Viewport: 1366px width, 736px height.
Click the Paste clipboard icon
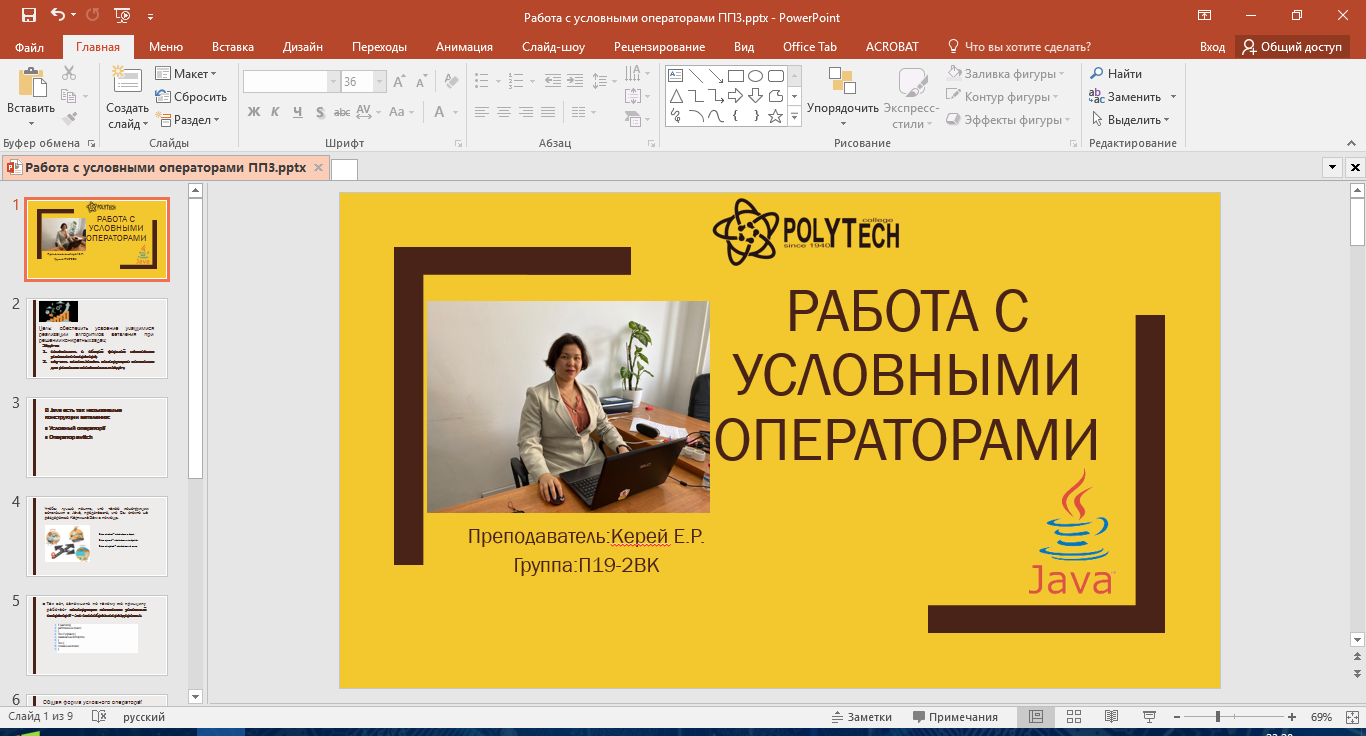(x=31, y=82)
